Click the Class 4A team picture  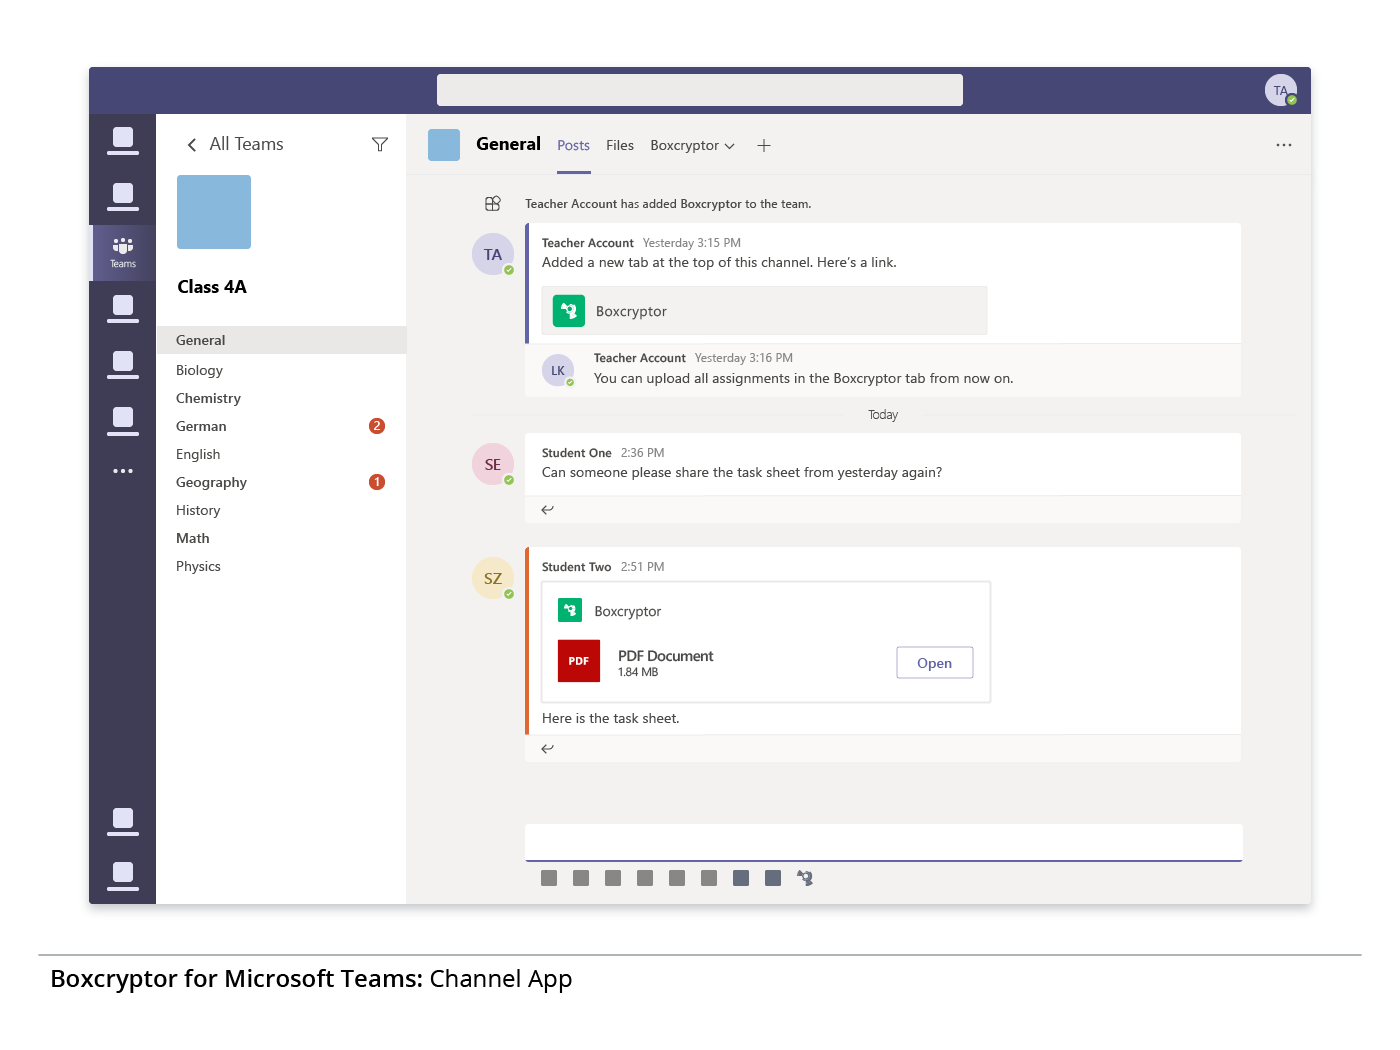pos(214,212)
